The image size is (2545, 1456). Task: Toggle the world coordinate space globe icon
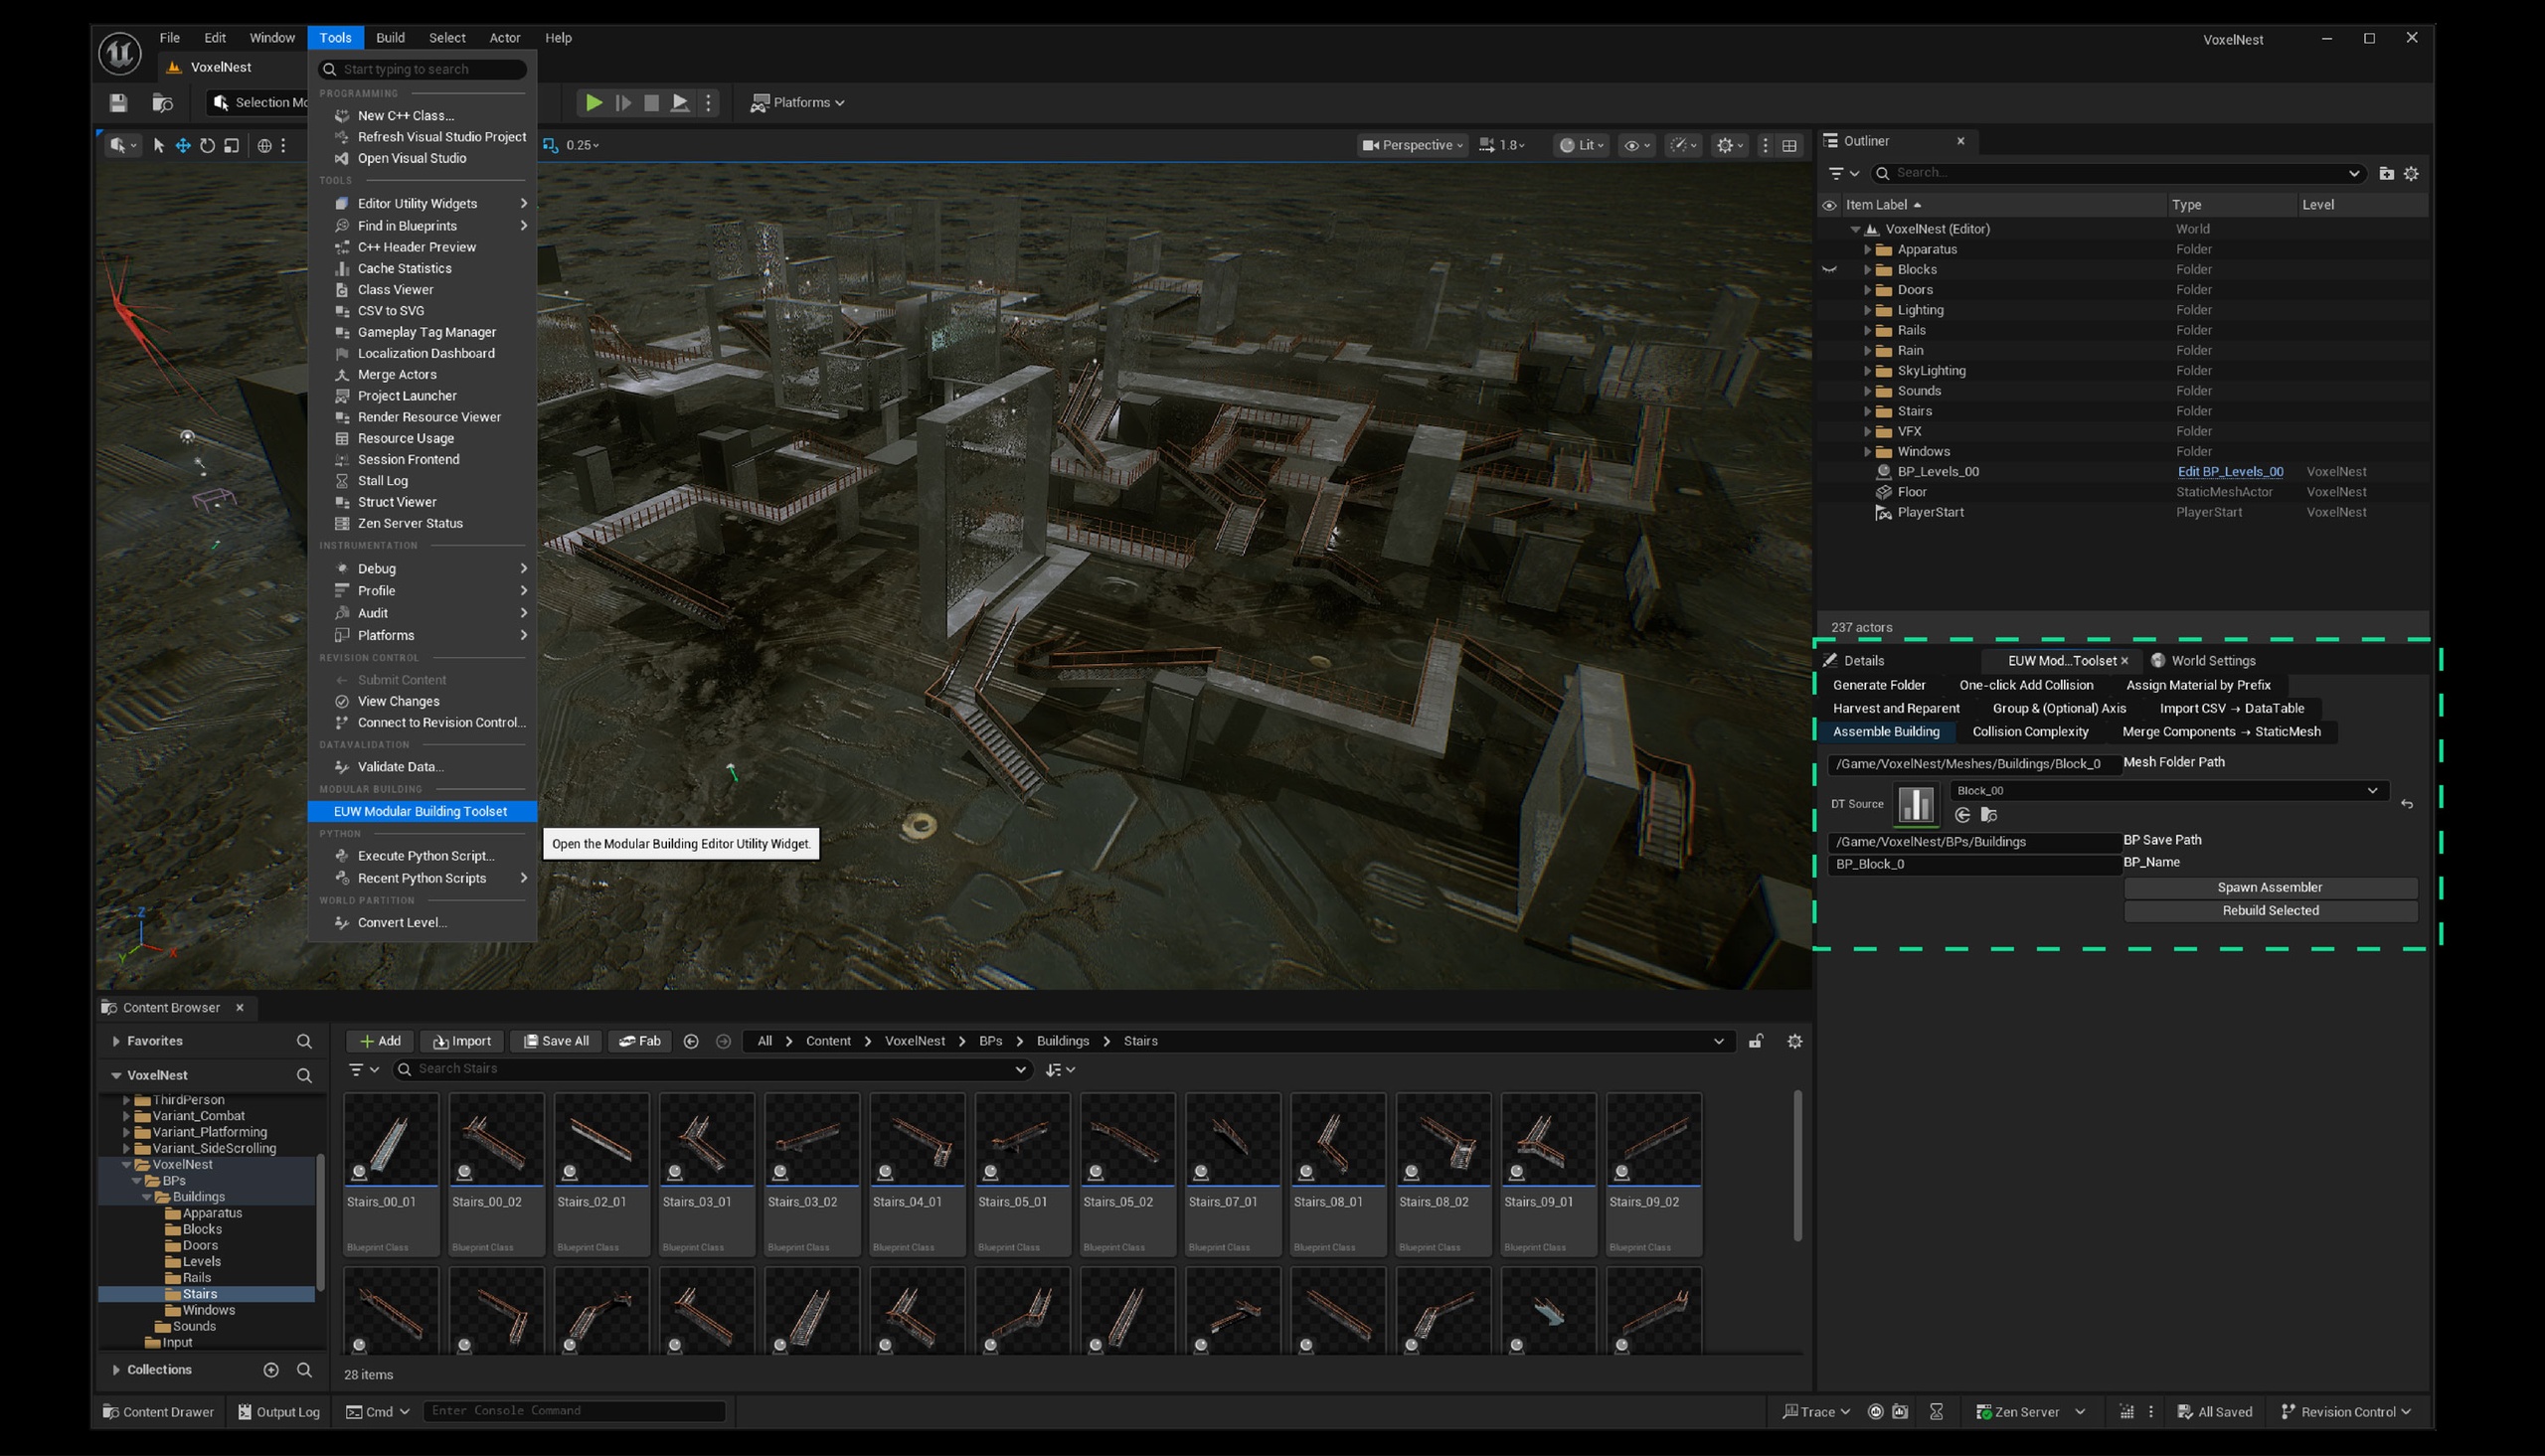tap(264, 145)
